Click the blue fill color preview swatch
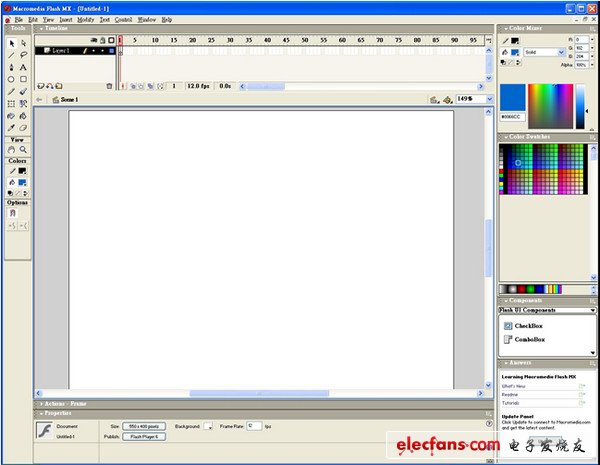The height and width of the screenshot is (465, 600). pyautogui.click(x=512, y=98)
